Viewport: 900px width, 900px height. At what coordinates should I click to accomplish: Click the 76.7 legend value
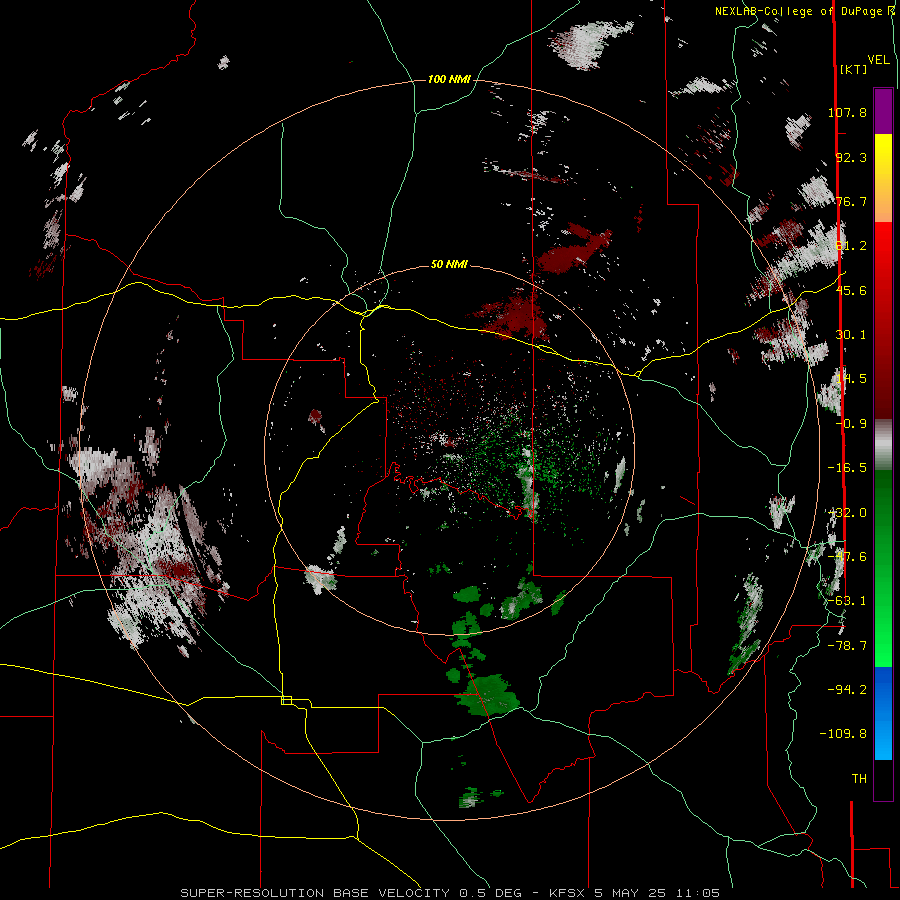(x=851, y=201)
